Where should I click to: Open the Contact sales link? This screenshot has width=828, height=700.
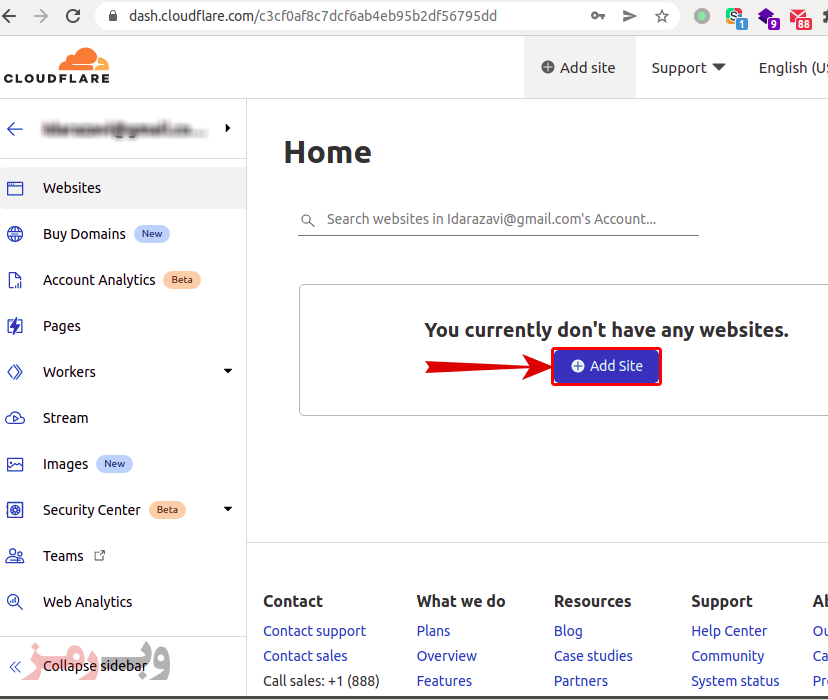(x=305, y=656)
